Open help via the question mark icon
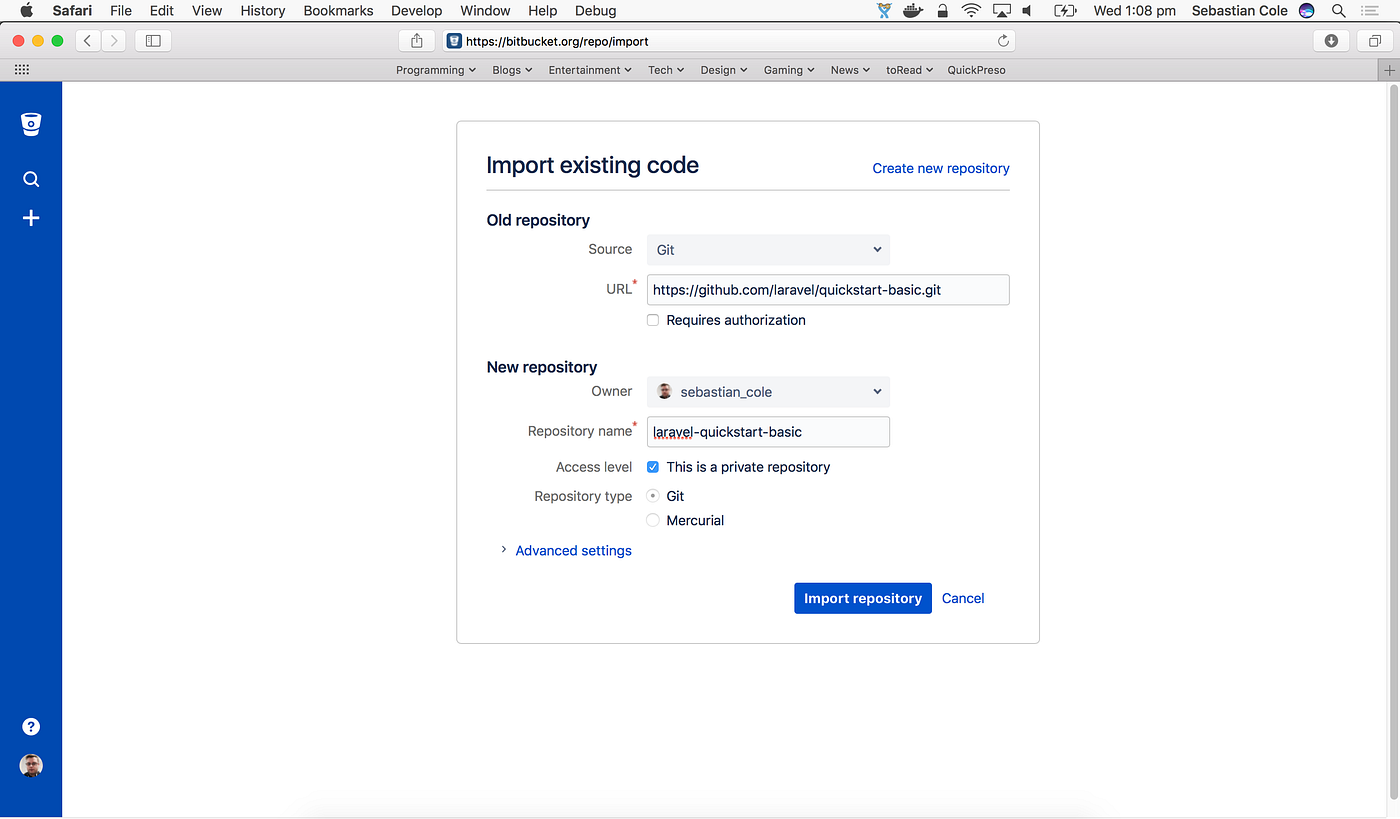 pyautogui.click(x=31, y=726)
